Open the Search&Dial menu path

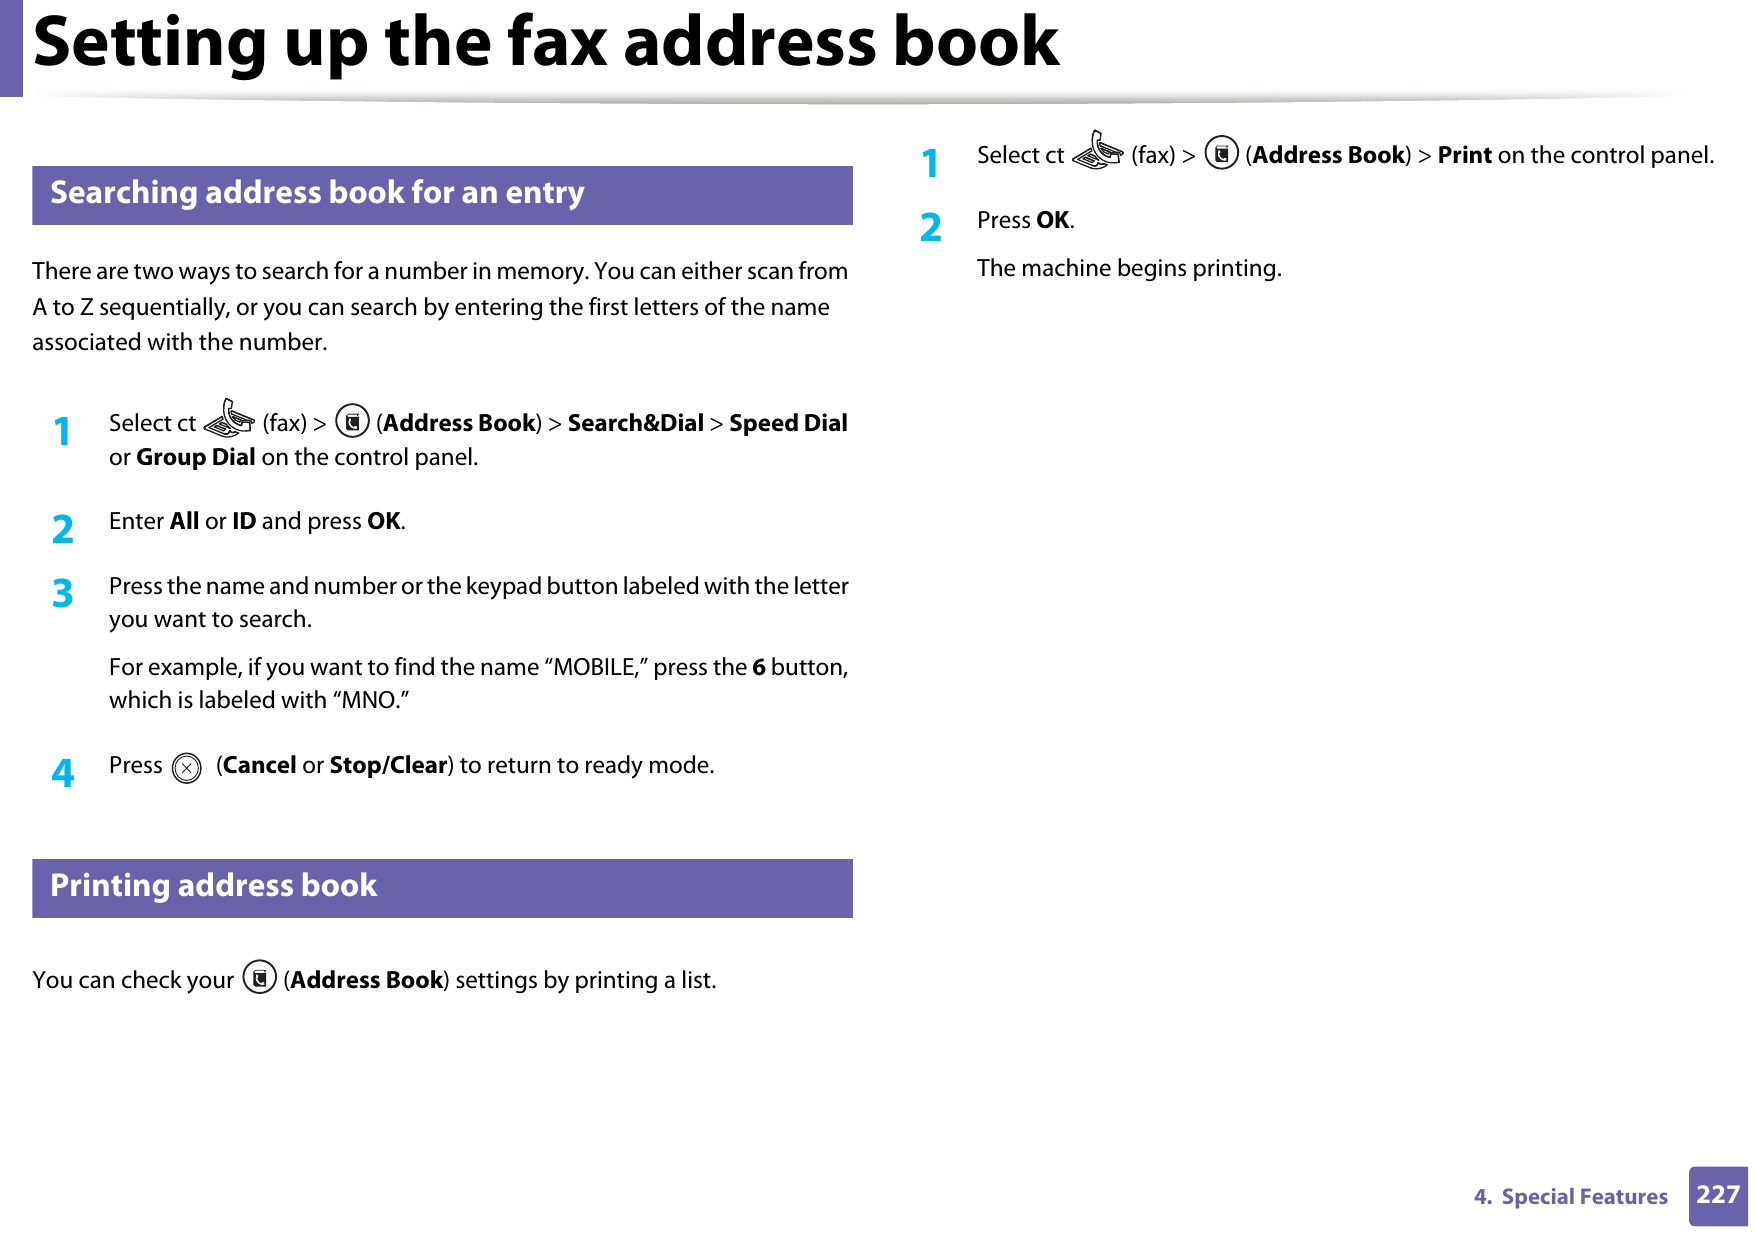tap(635, 423)
